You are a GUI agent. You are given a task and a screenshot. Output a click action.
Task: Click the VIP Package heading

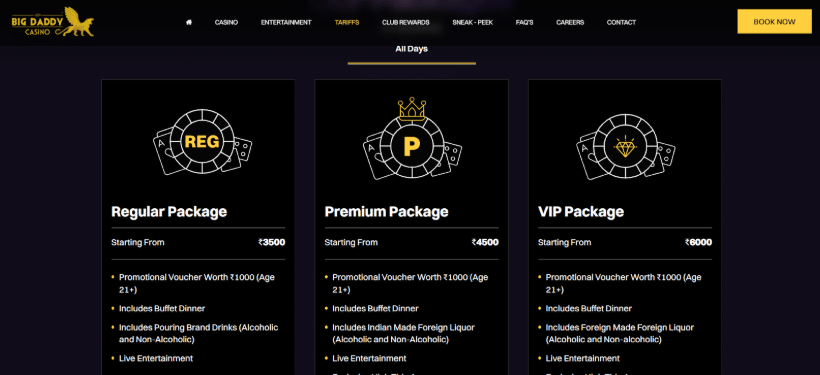click(581, 212)
